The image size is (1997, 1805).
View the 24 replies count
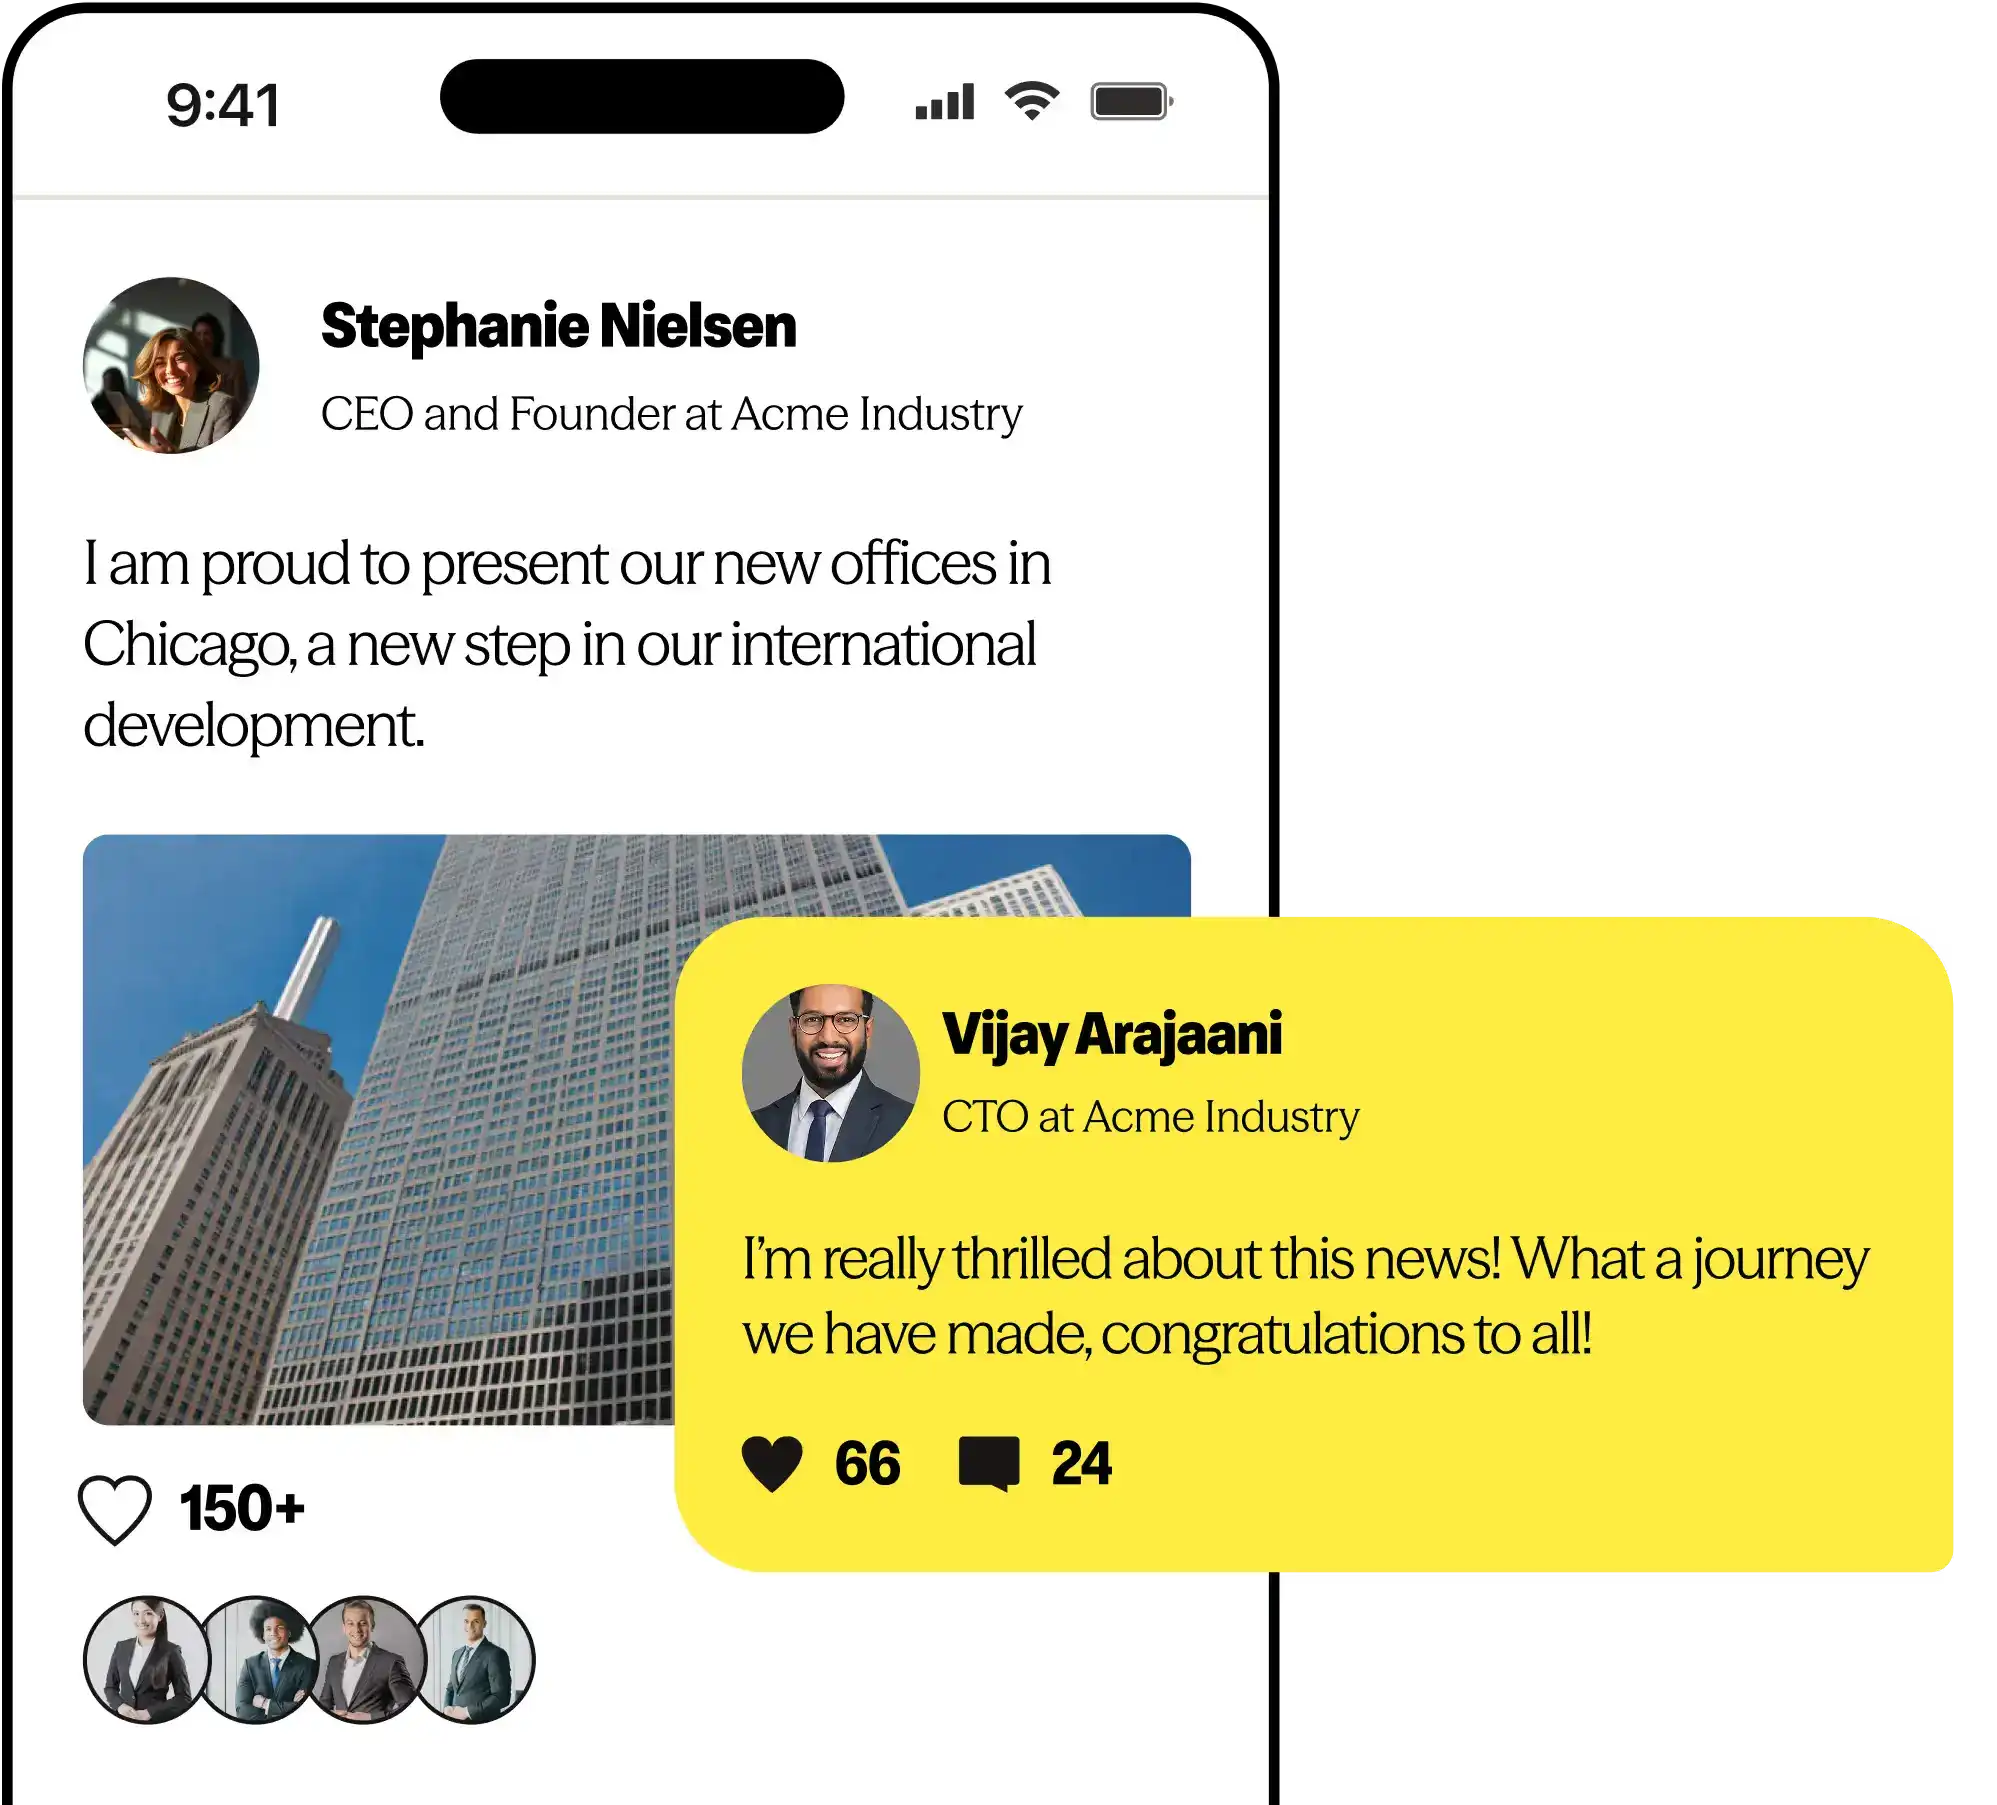tap(1081, 1464)
